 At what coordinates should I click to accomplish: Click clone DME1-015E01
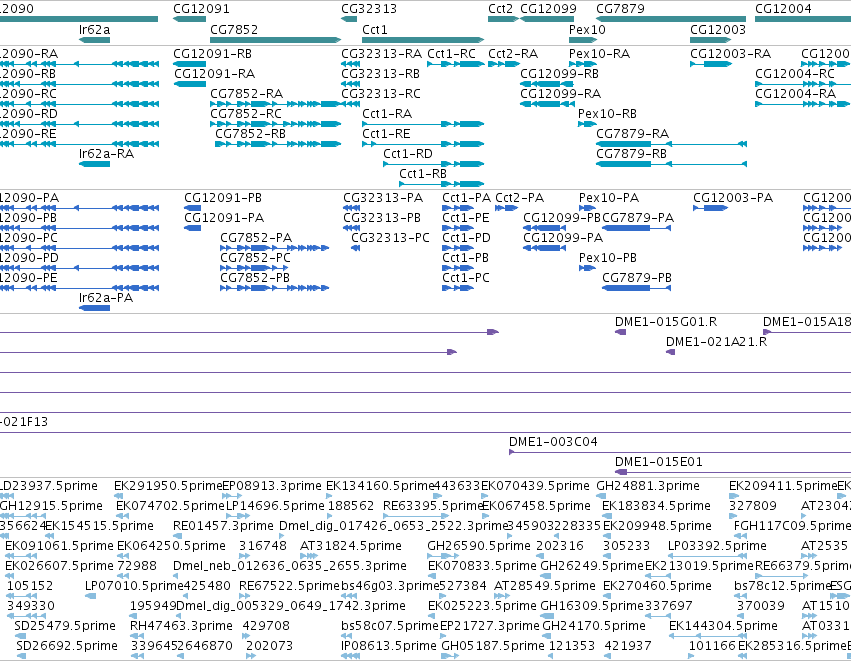tap(733, 472)
